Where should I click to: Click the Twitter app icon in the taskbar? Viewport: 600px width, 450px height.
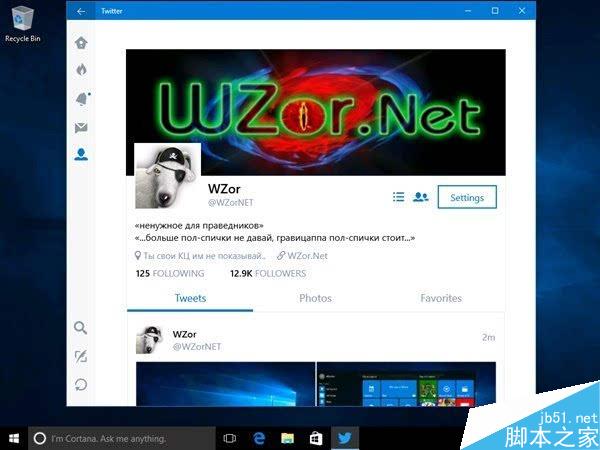345,438
